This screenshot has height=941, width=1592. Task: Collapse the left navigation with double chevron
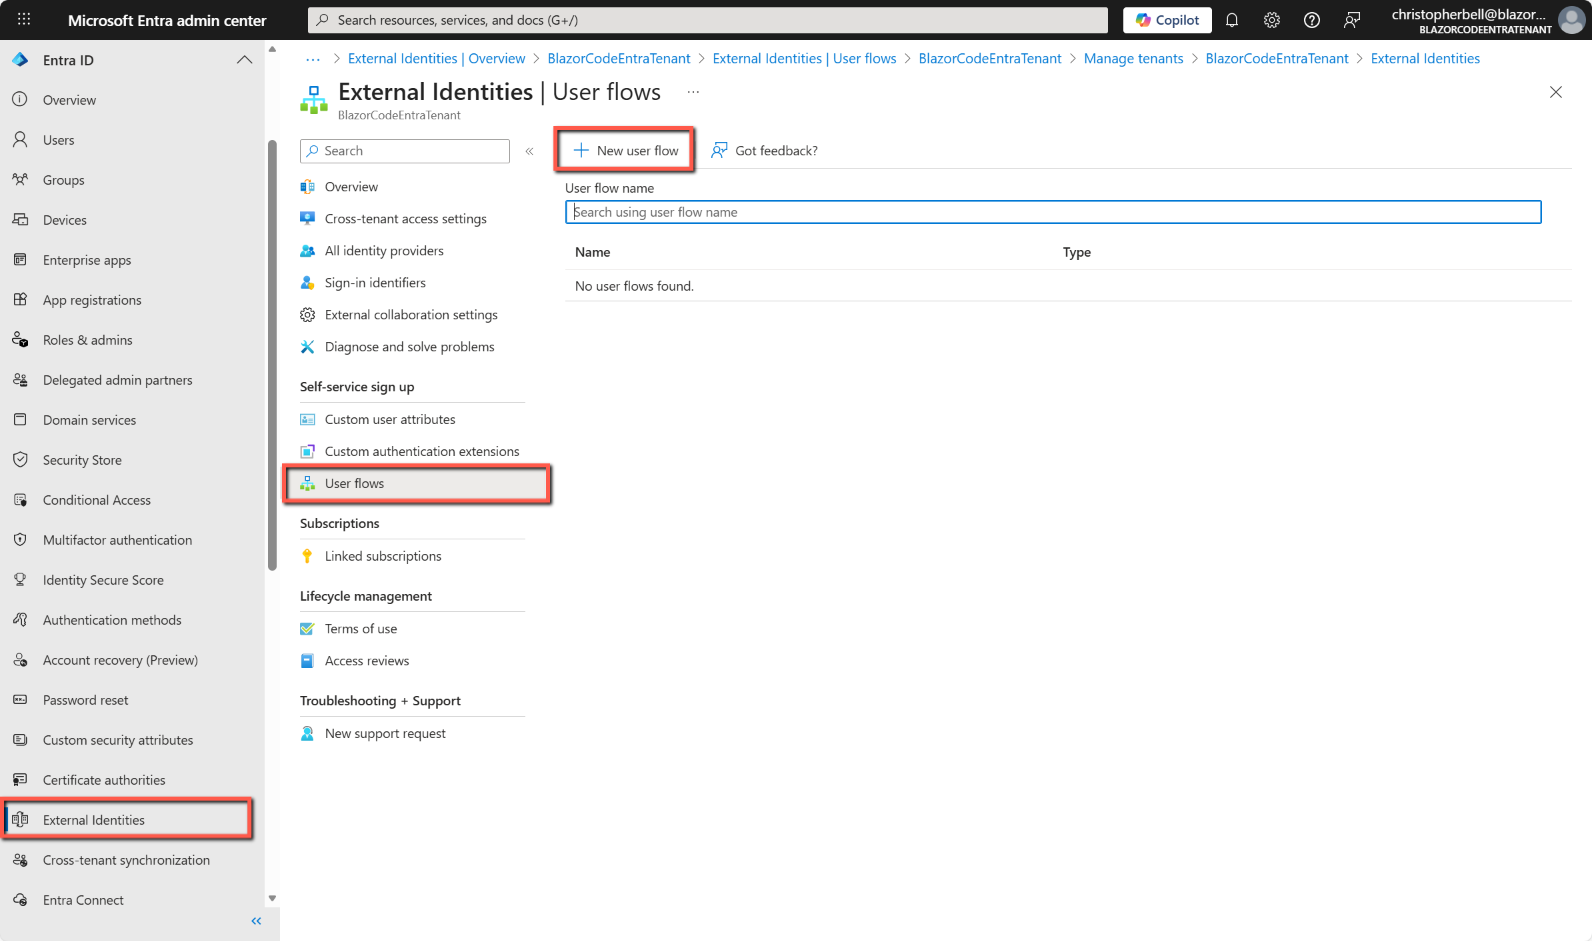[256, 921]
